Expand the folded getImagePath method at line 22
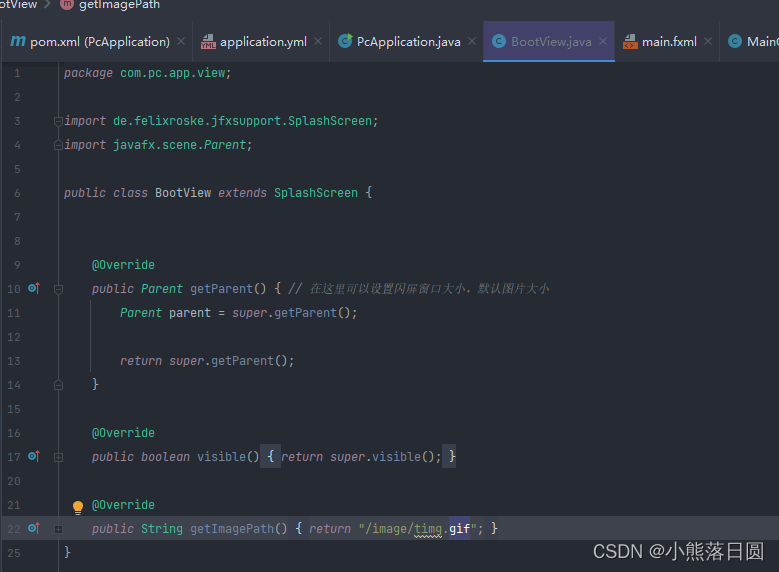Image resolution: width=779 pixels, height=572 pixels. tap(58, 529)
